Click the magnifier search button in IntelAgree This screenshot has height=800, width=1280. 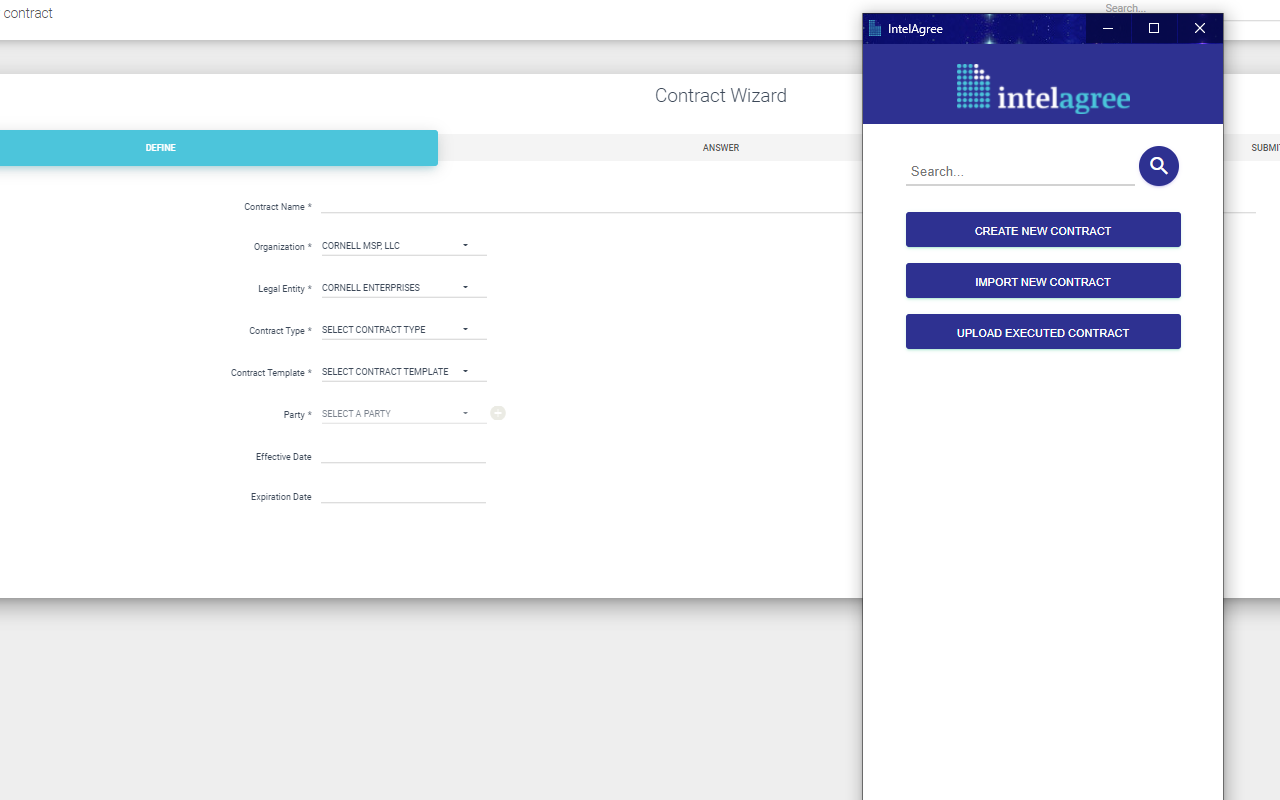click(x=1159, y=166)
